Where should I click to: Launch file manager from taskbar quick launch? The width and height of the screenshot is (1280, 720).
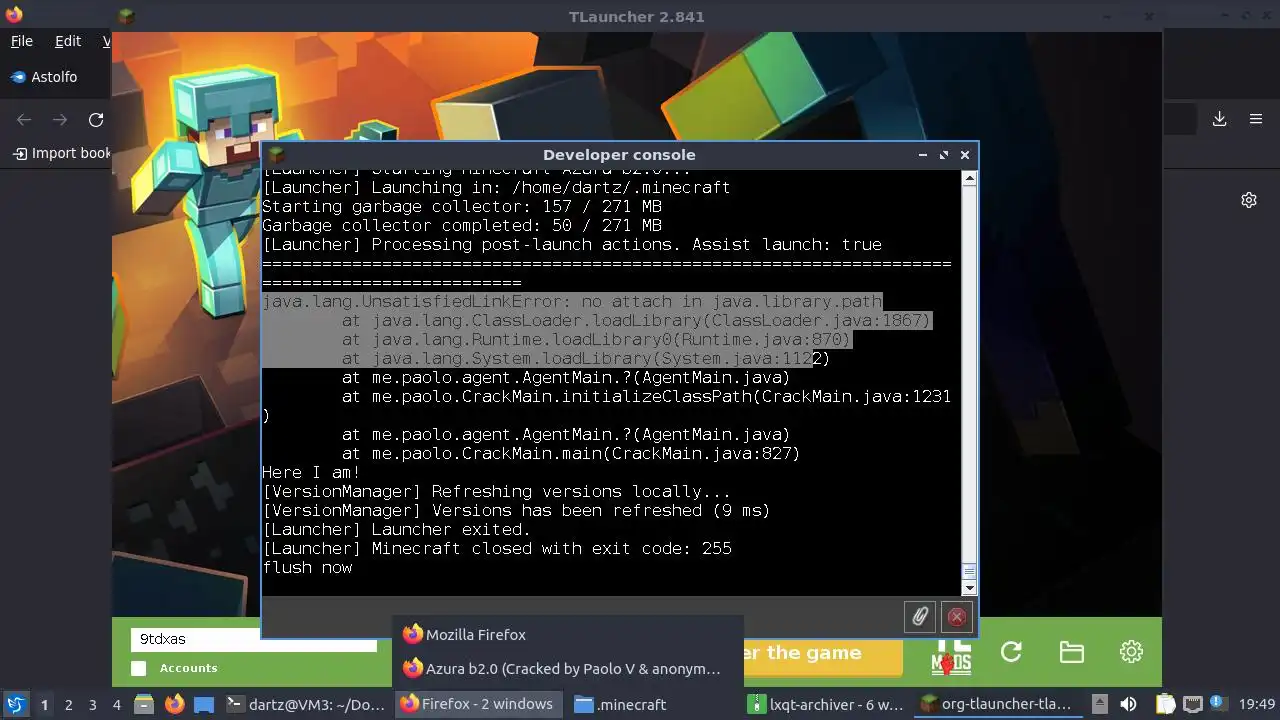(x=144, y=704)
